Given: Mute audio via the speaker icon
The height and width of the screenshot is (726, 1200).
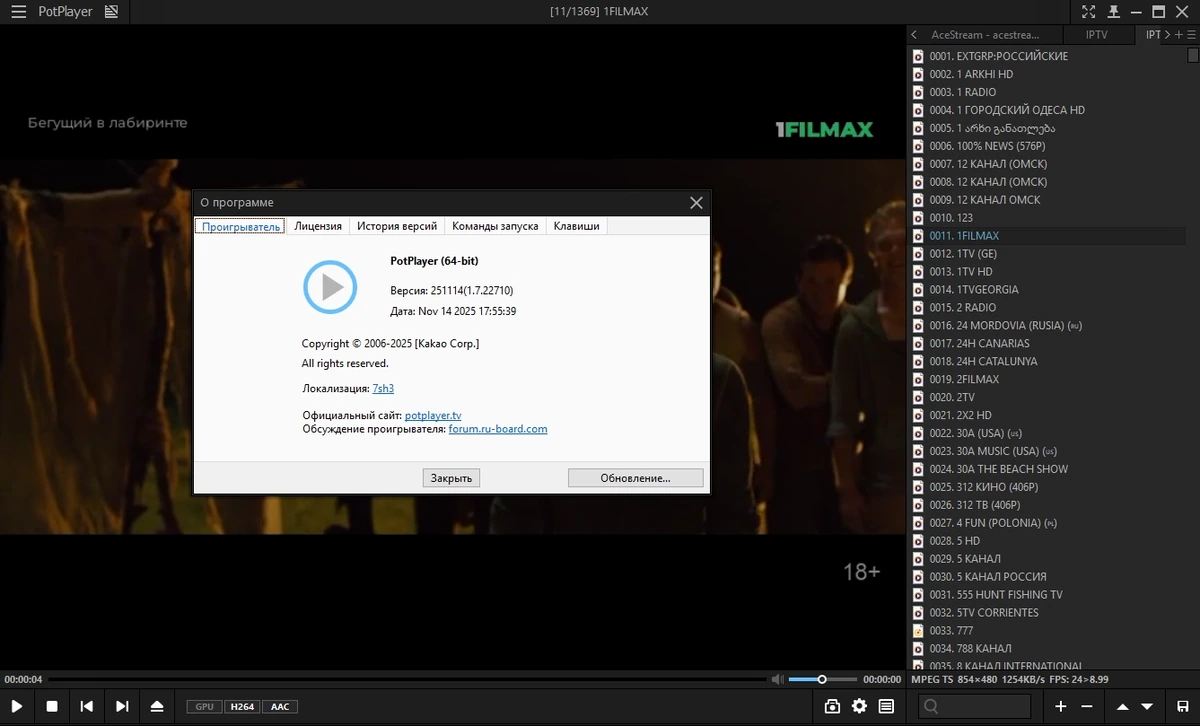Looking at the screenshot, I should (777, 679).
